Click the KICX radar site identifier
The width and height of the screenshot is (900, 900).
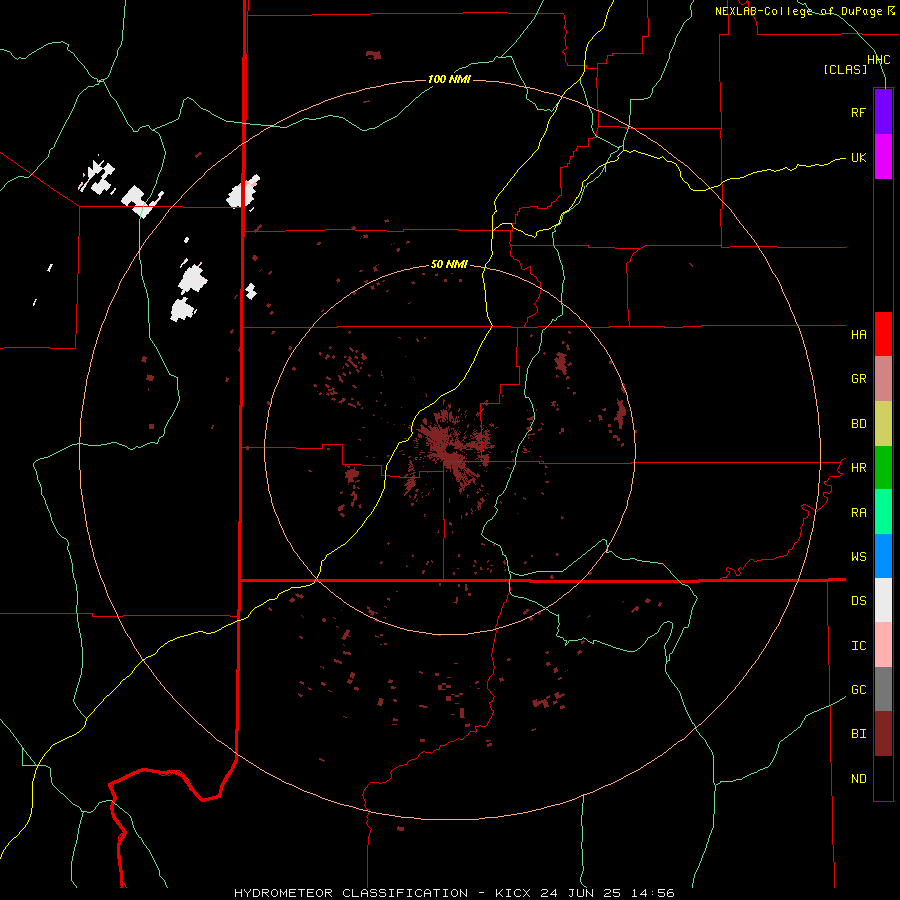513,893
